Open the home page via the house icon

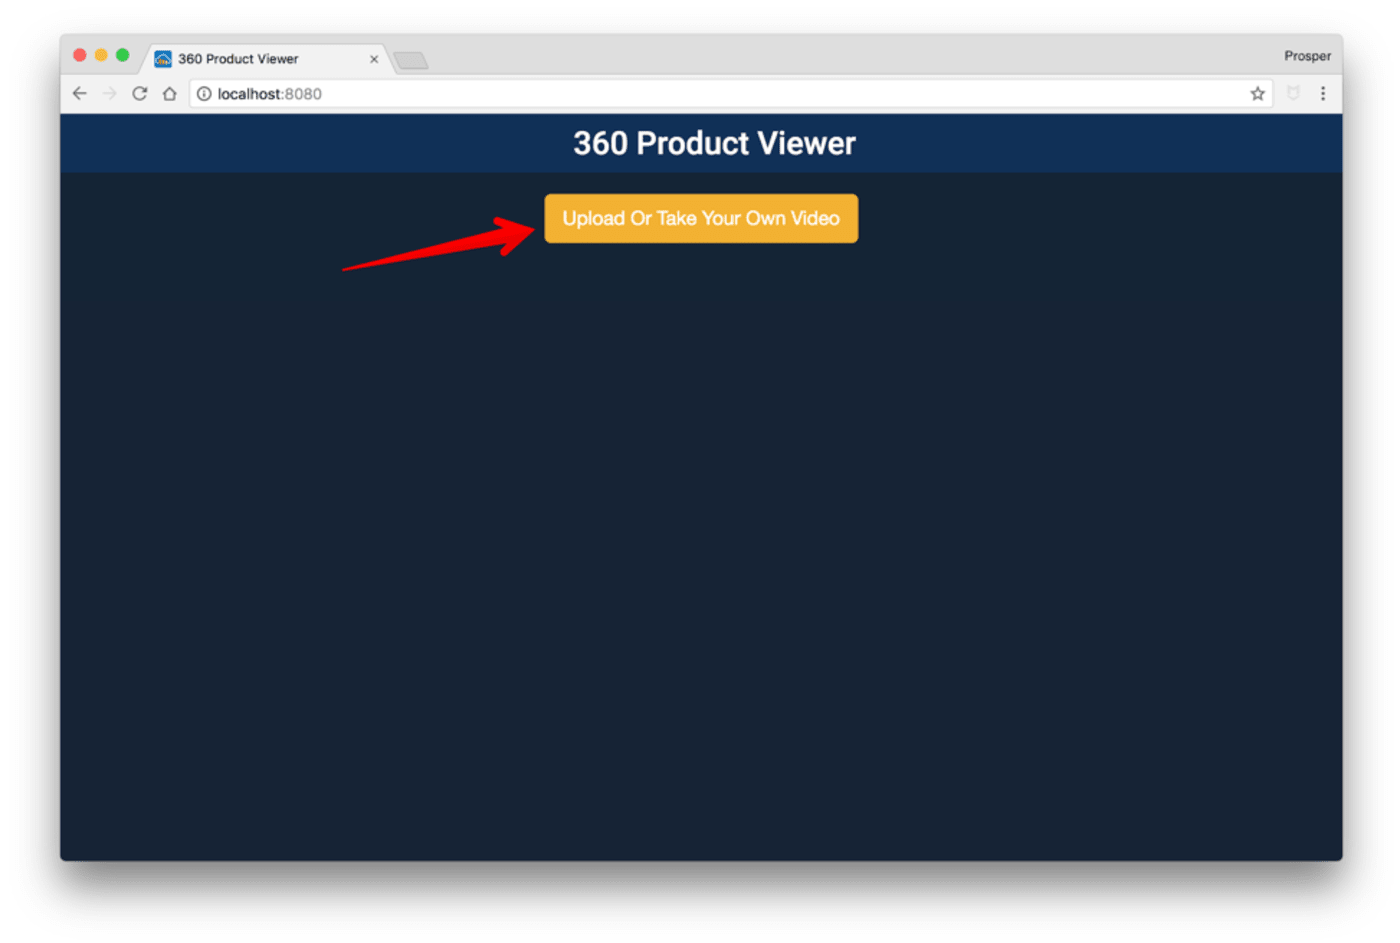[x=170, y=93]
